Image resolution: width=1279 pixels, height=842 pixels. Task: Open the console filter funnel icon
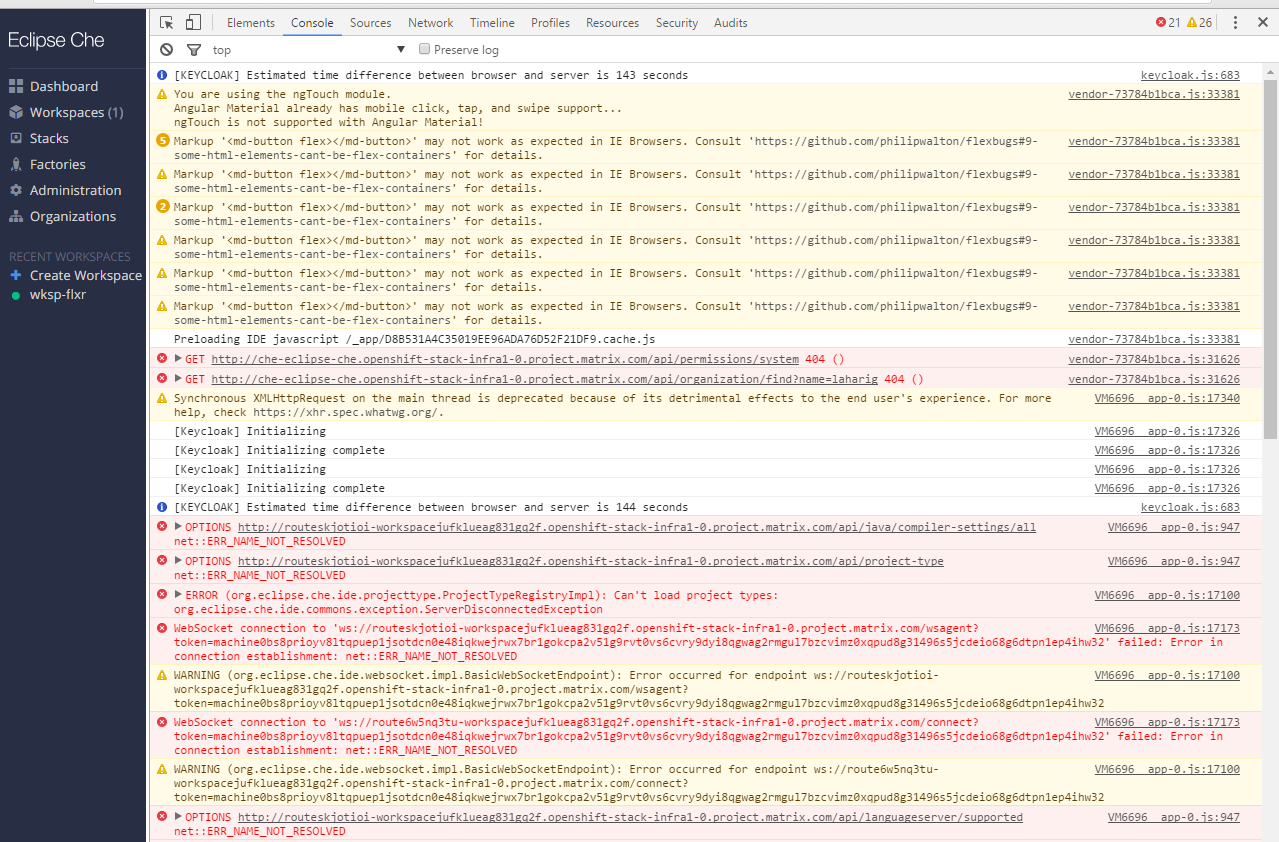click(x=194, y=50)
